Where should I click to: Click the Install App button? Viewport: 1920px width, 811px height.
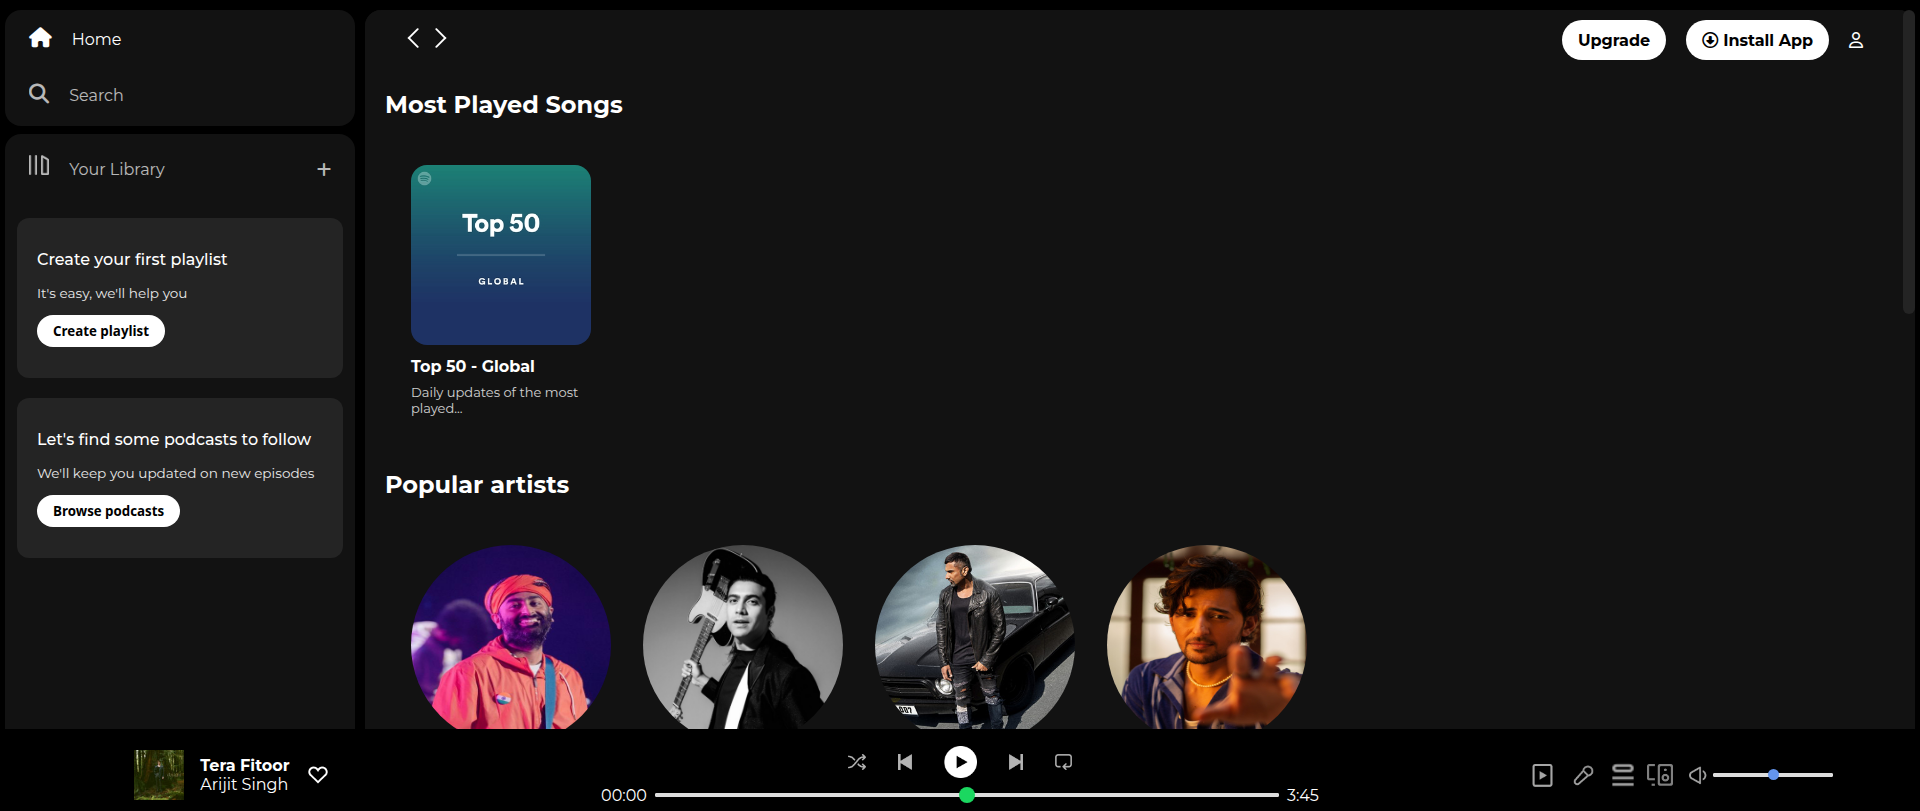pyautogui.click(x=1756, y=40)
